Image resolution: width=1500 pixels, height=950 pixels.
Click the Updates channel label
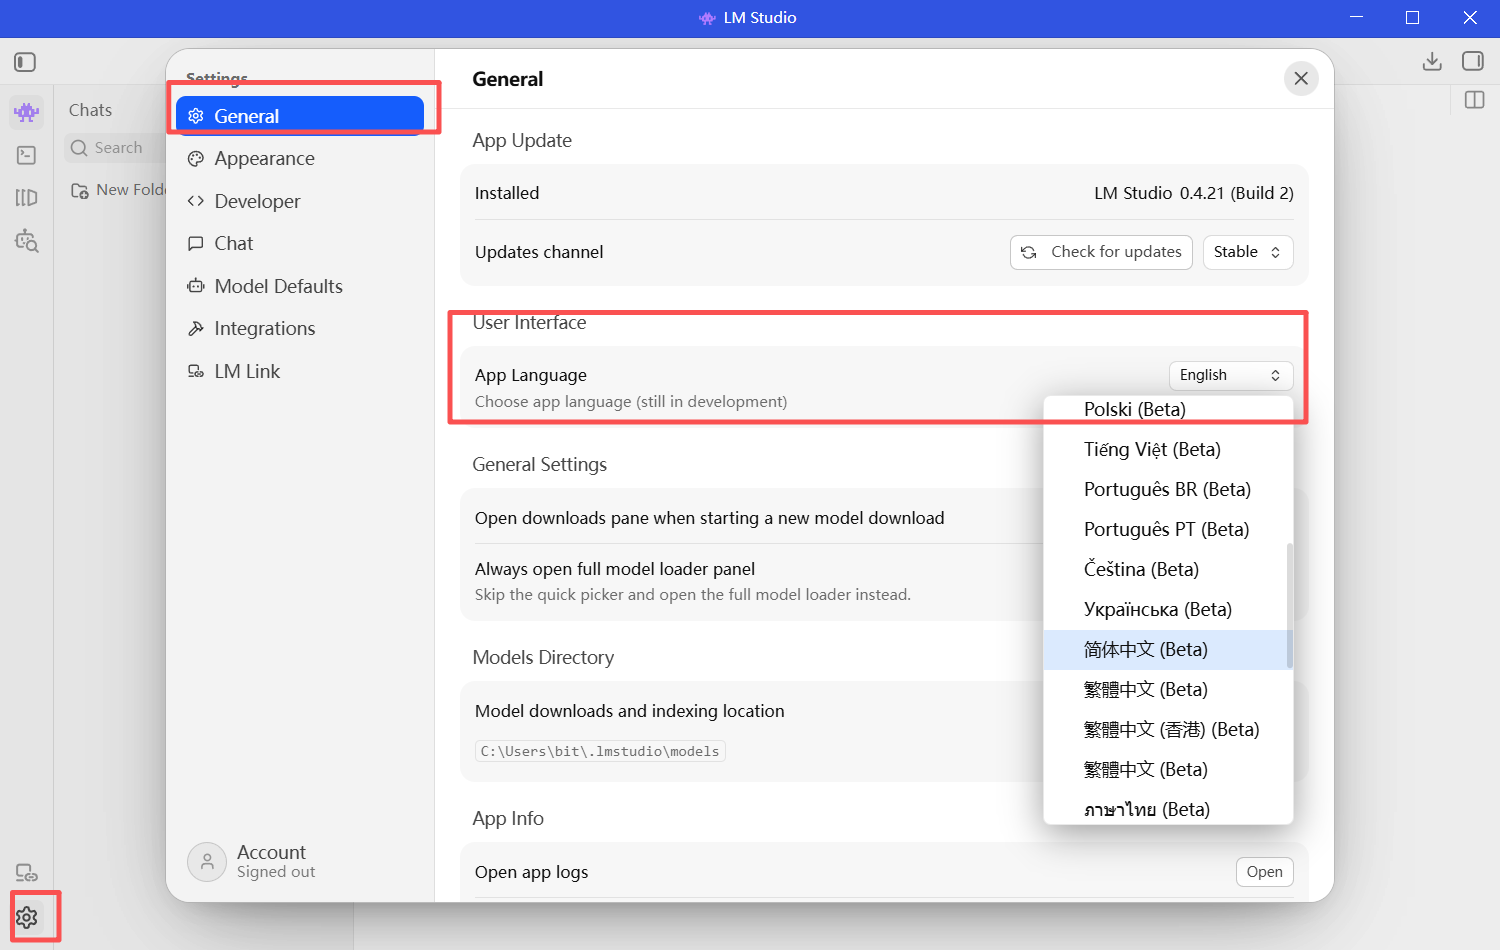tap(539, 252)
